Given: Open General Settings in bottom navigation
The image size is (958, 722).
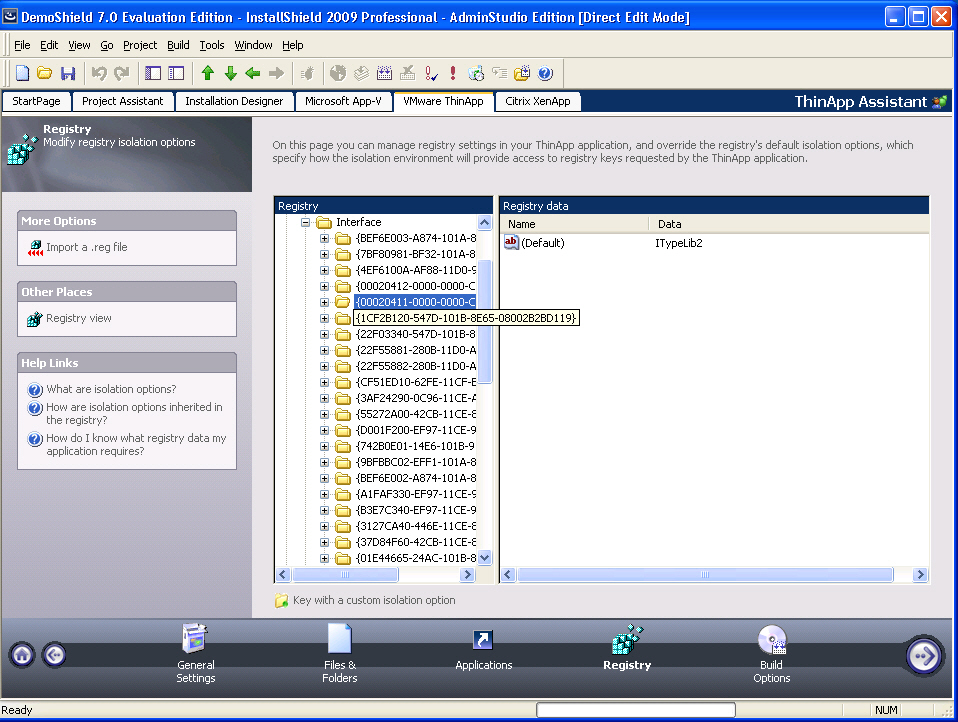Looking at the screenshot, I should pyautogui.click(x=196, y=653).
